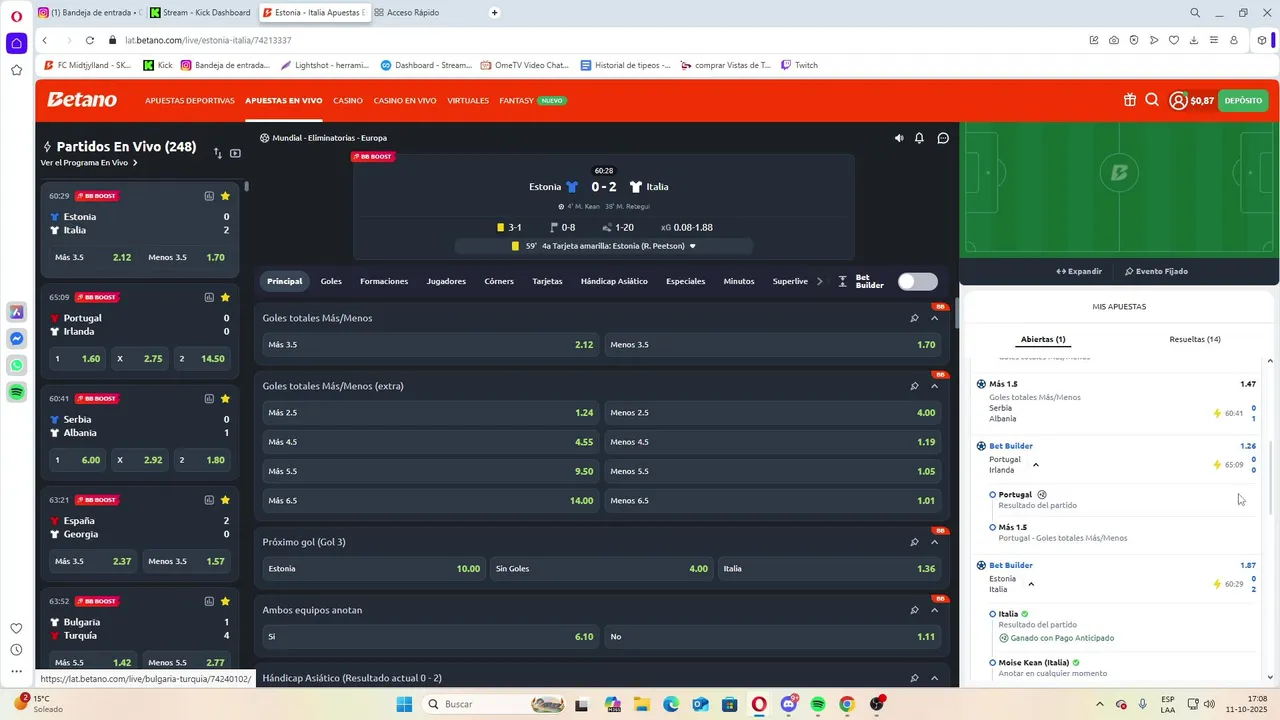Expand the 59' yellow card event dropdown

pyautogui.click(x=692, y=246)
